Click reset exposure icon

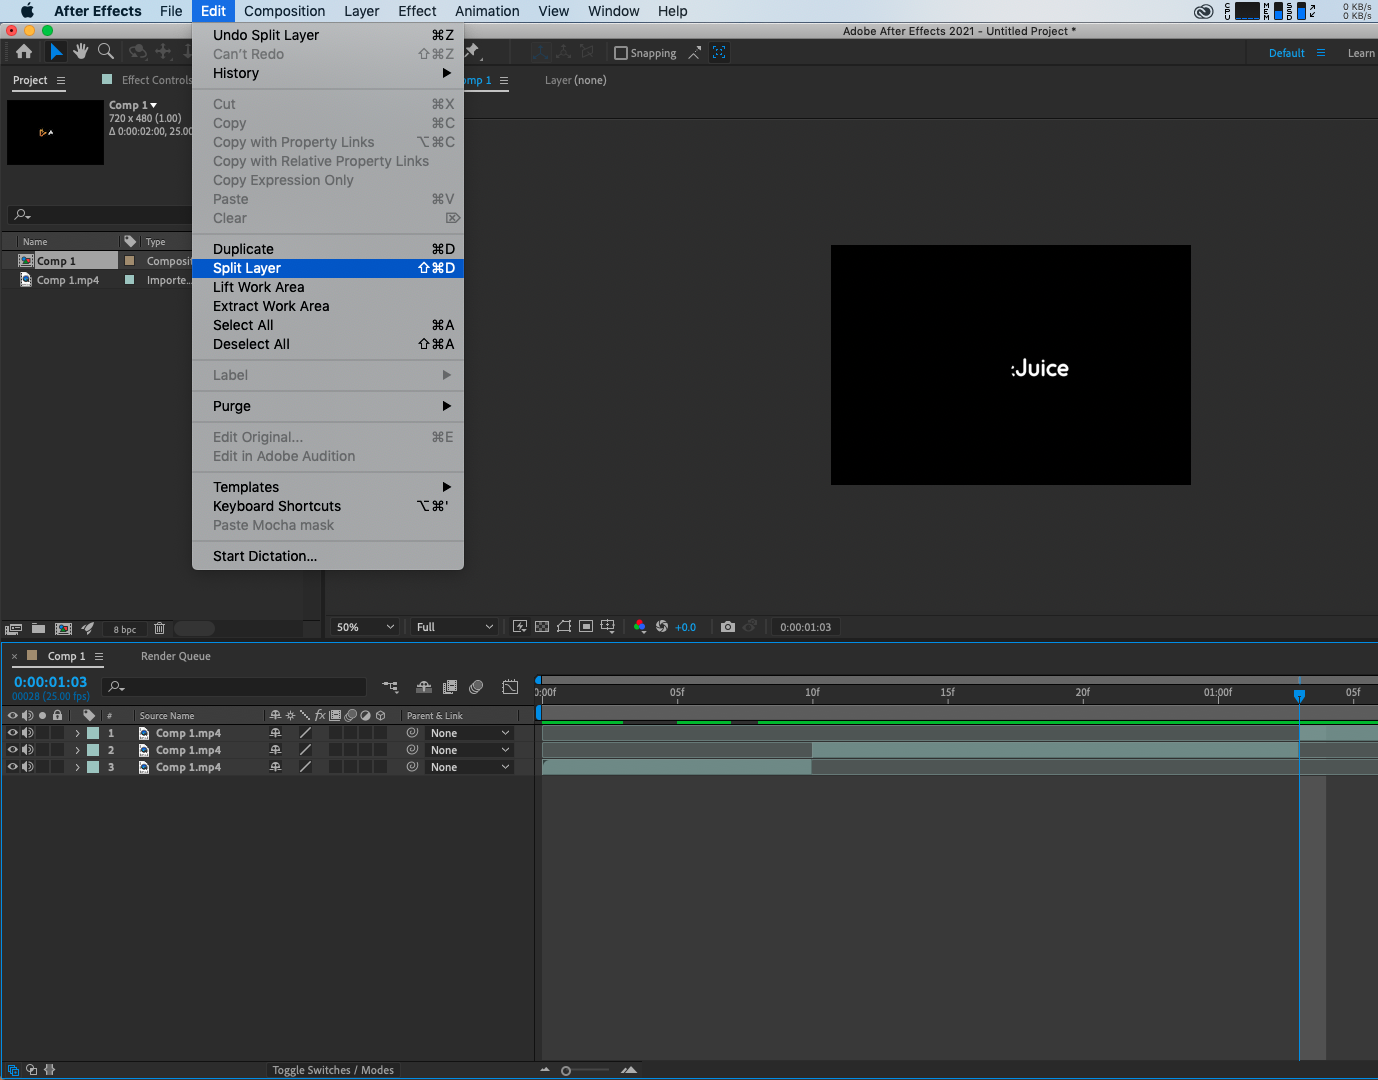662,627
